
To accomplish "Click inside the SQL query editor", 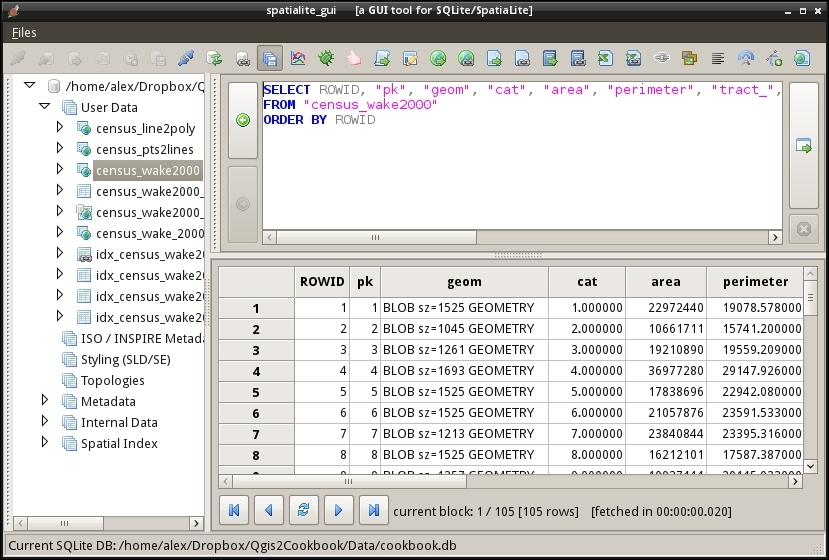I will 522,156.
